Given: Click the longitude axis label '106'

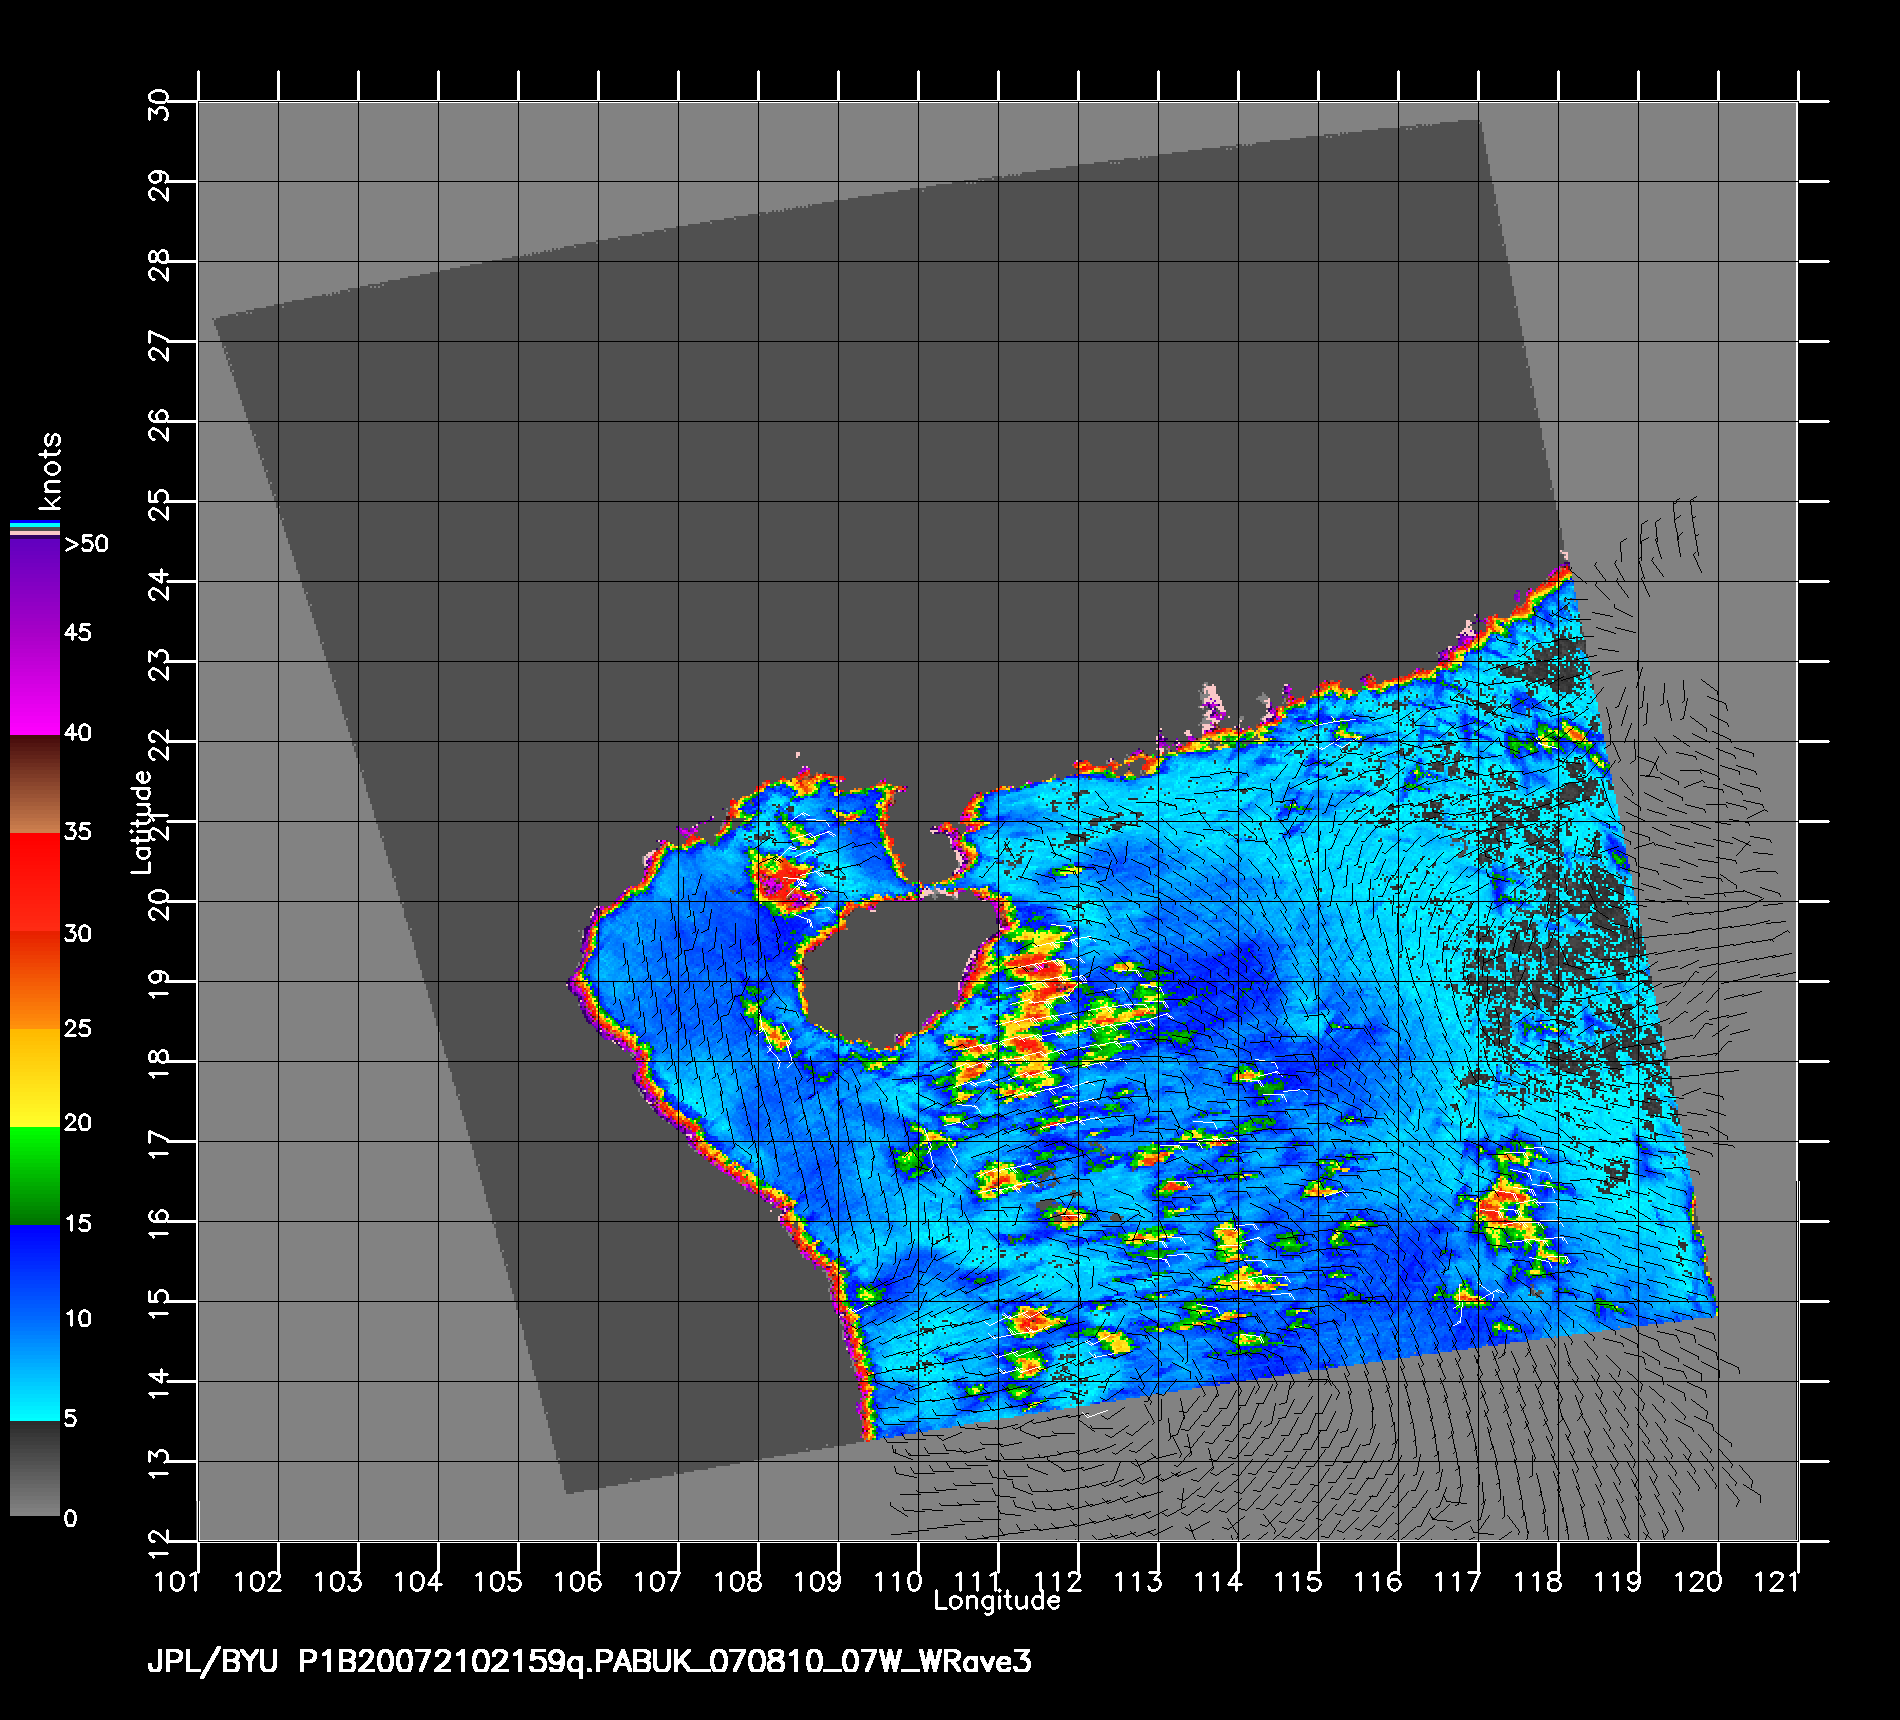Looking at the screenshot, I should click(577, 1582).
